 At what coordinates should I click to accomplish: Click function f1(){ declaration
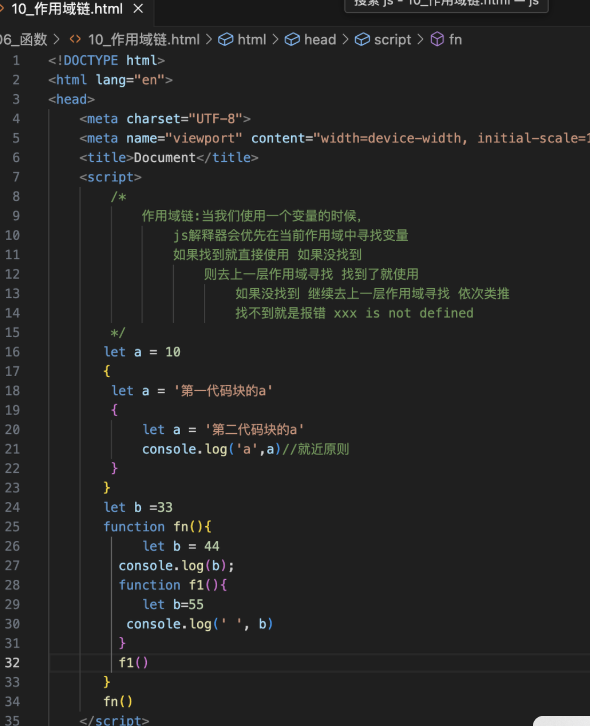click(173, 585)
